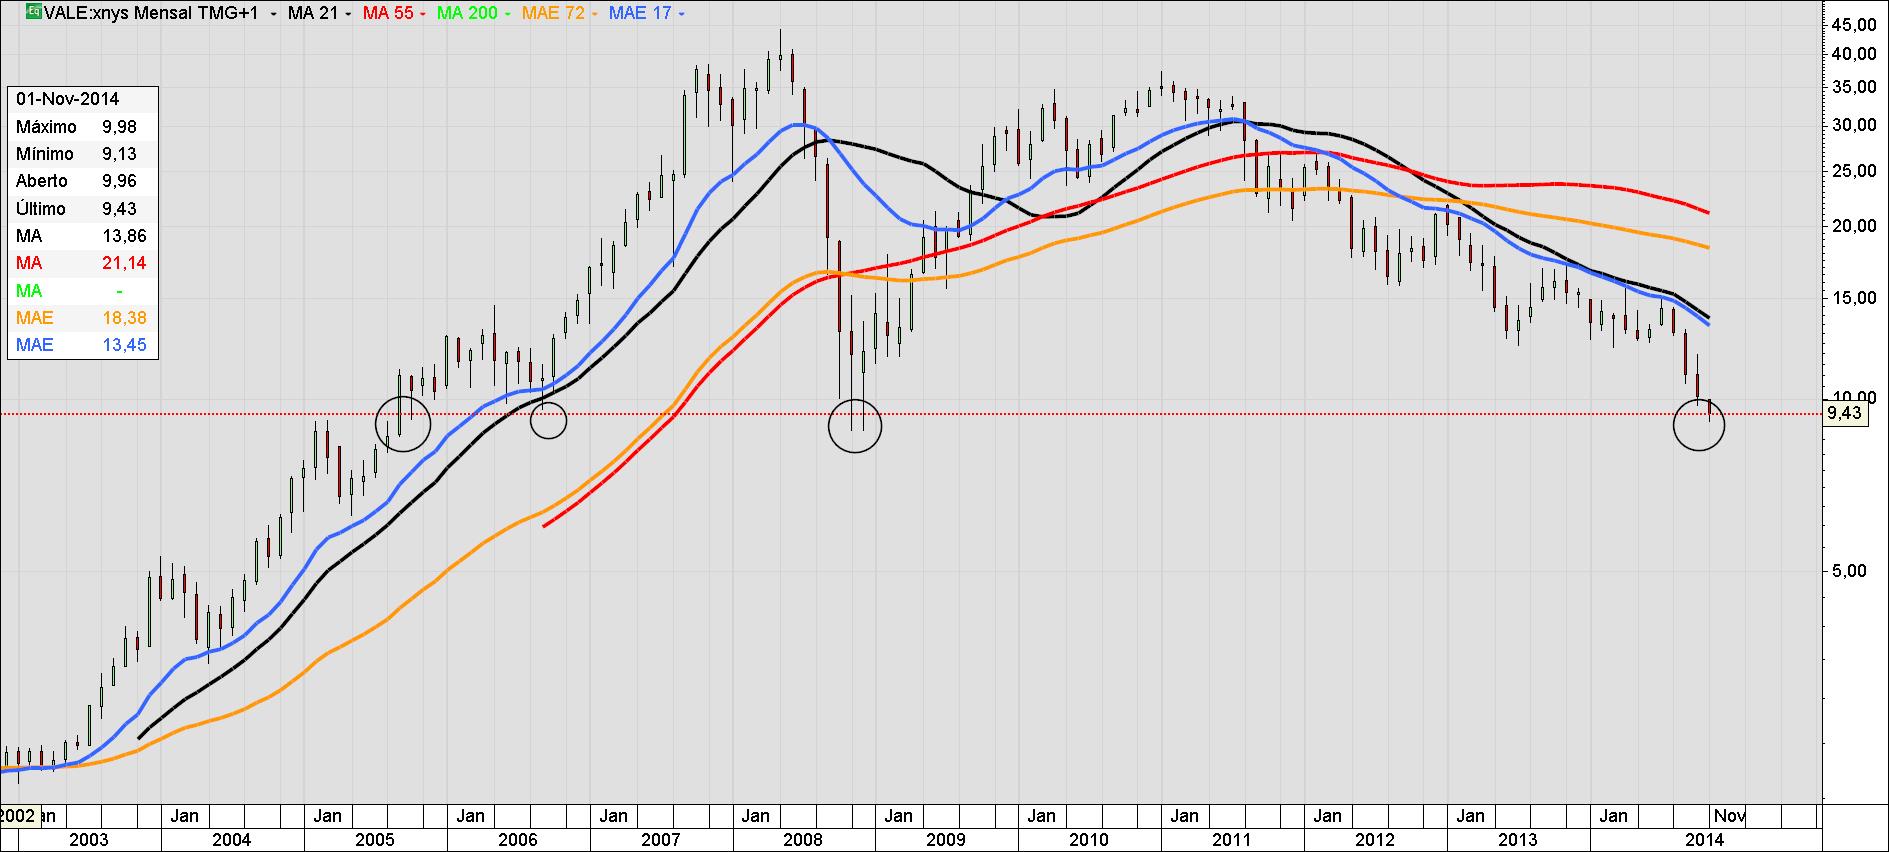1889x852 pixels.
Task: Select the green MA 200 legend label
Action: click(x=467, y=13)
